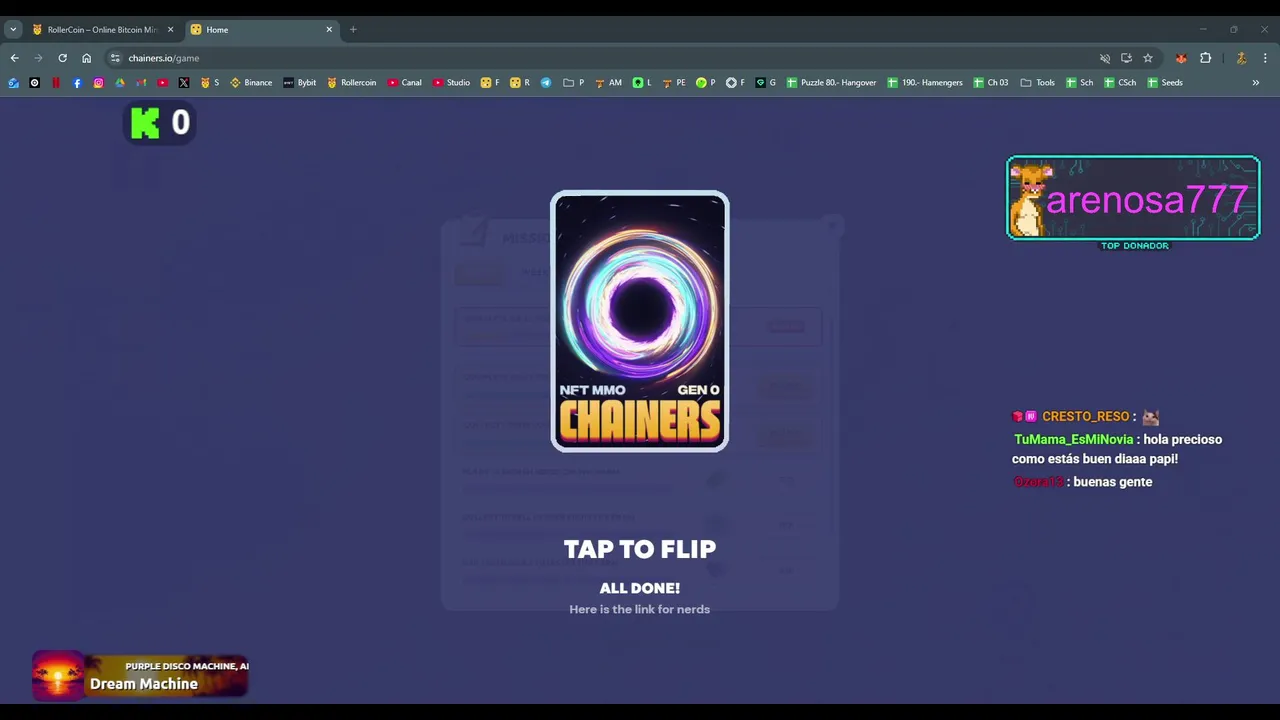The image size is (1280, 720).
Task: Click the CRESTO_RESO chat username
Action: tap(1085, 416)
